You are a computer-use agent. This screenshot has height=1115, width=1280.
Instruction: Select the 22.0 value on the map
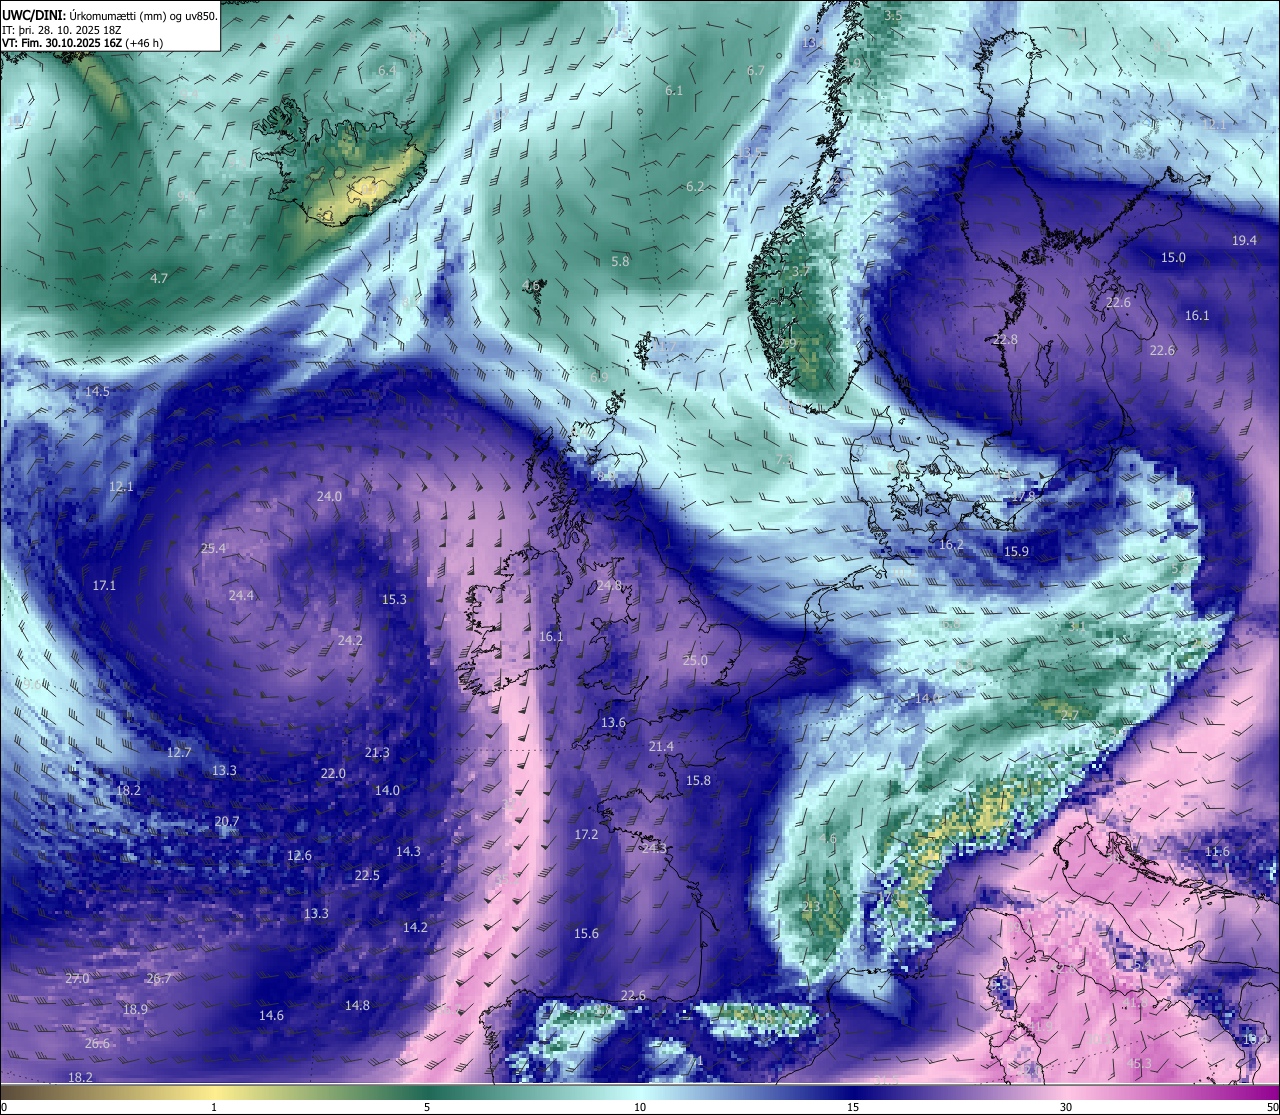pos(333,773)
